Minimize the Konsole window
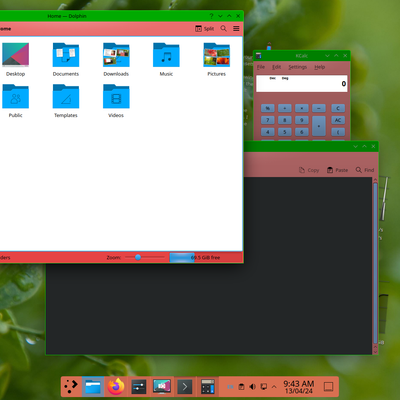Viewport: 400px width, 400px height. pos(355,146)
